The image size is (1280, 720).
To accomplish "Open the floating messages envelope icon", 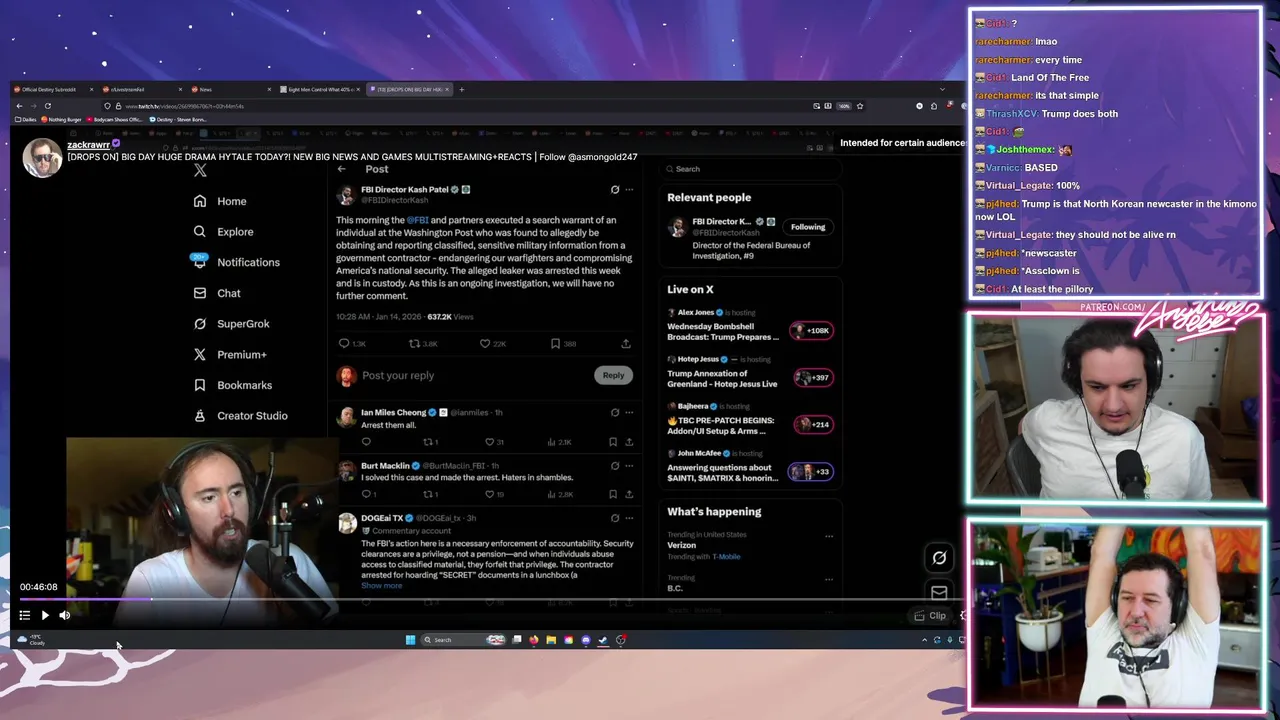I will [x=939, y=593].
